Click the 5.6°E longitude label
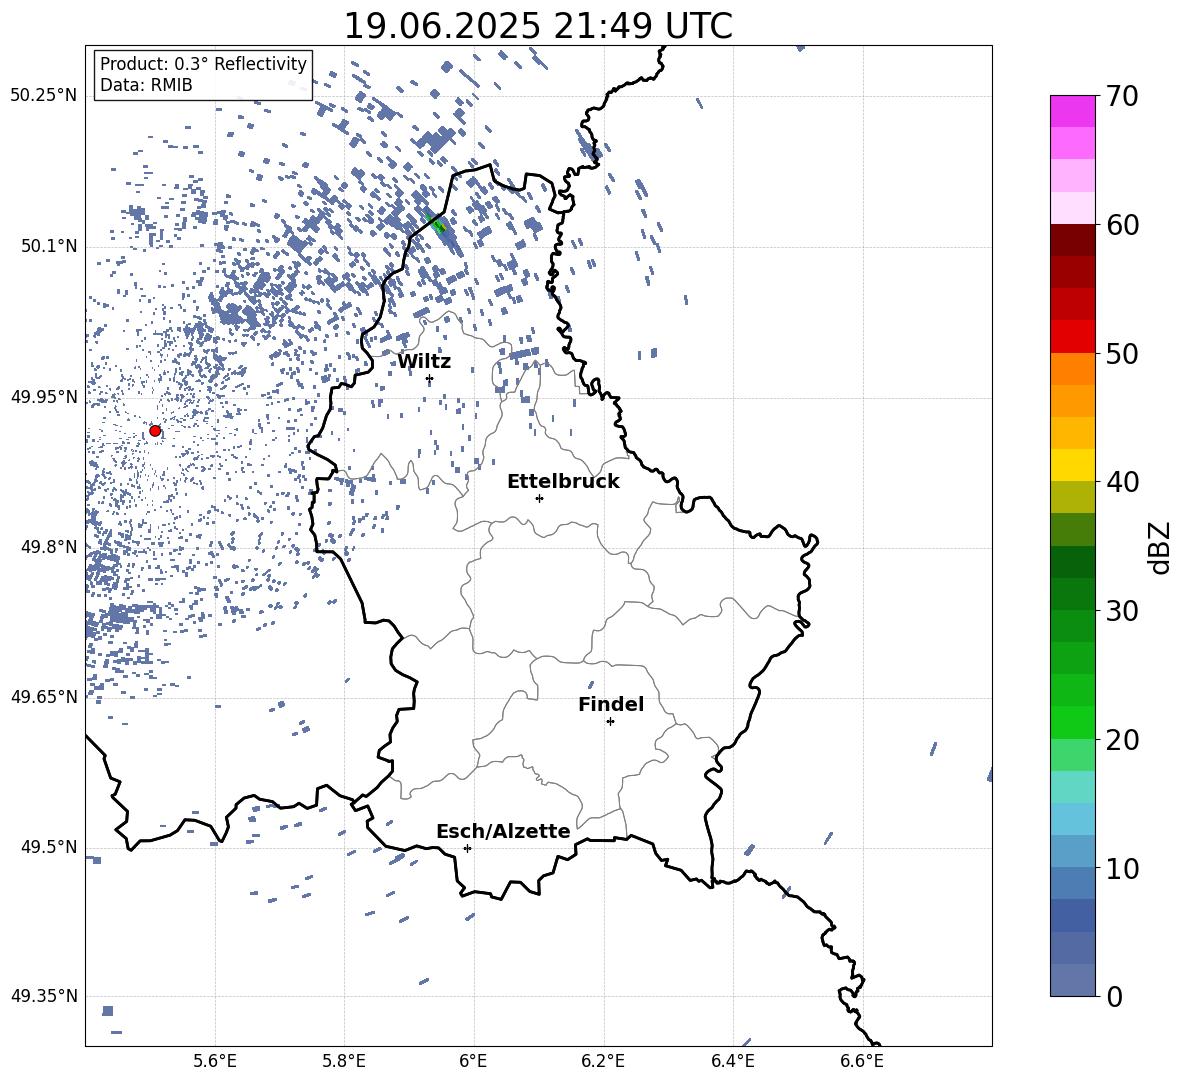 tap(215, 1061)
